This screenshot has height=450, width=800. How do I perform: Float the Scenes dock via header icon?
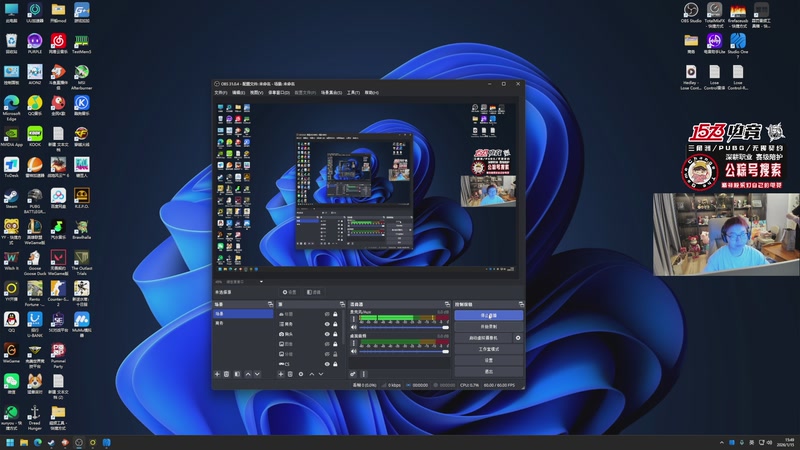click(270, 304)
